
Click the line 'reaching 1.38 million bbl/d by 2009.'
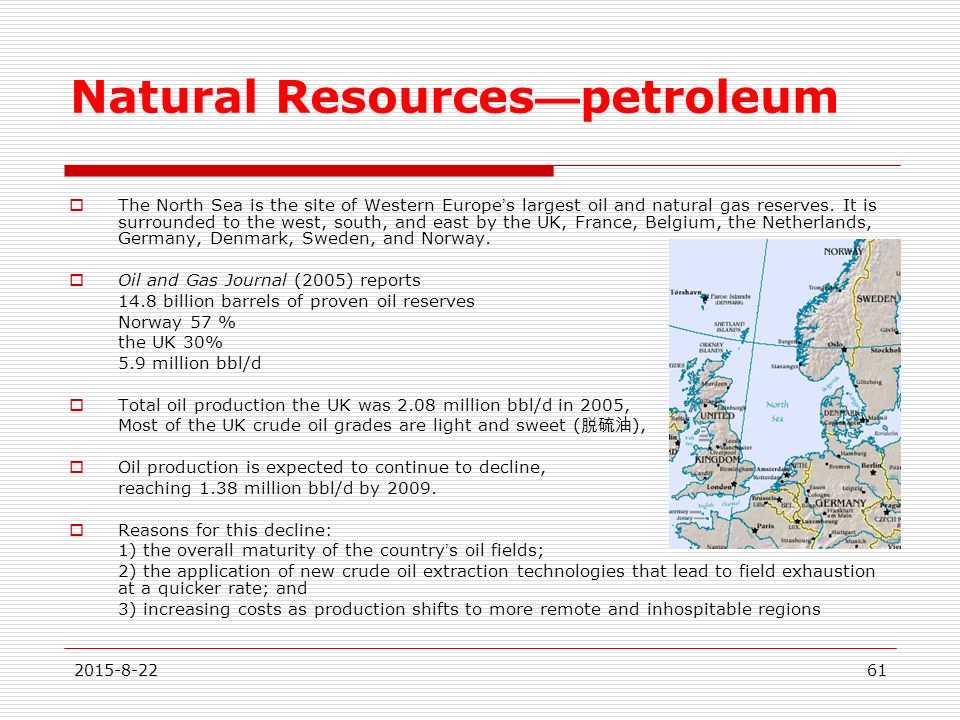[277, 488]
